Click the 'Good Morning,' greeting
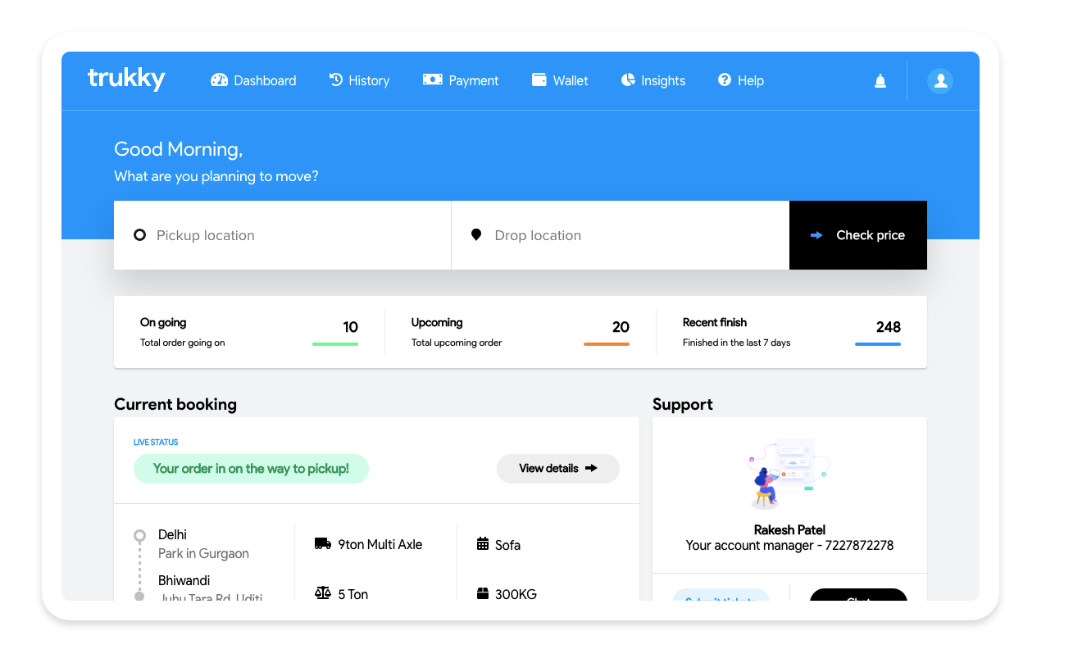 pos(178,149)
